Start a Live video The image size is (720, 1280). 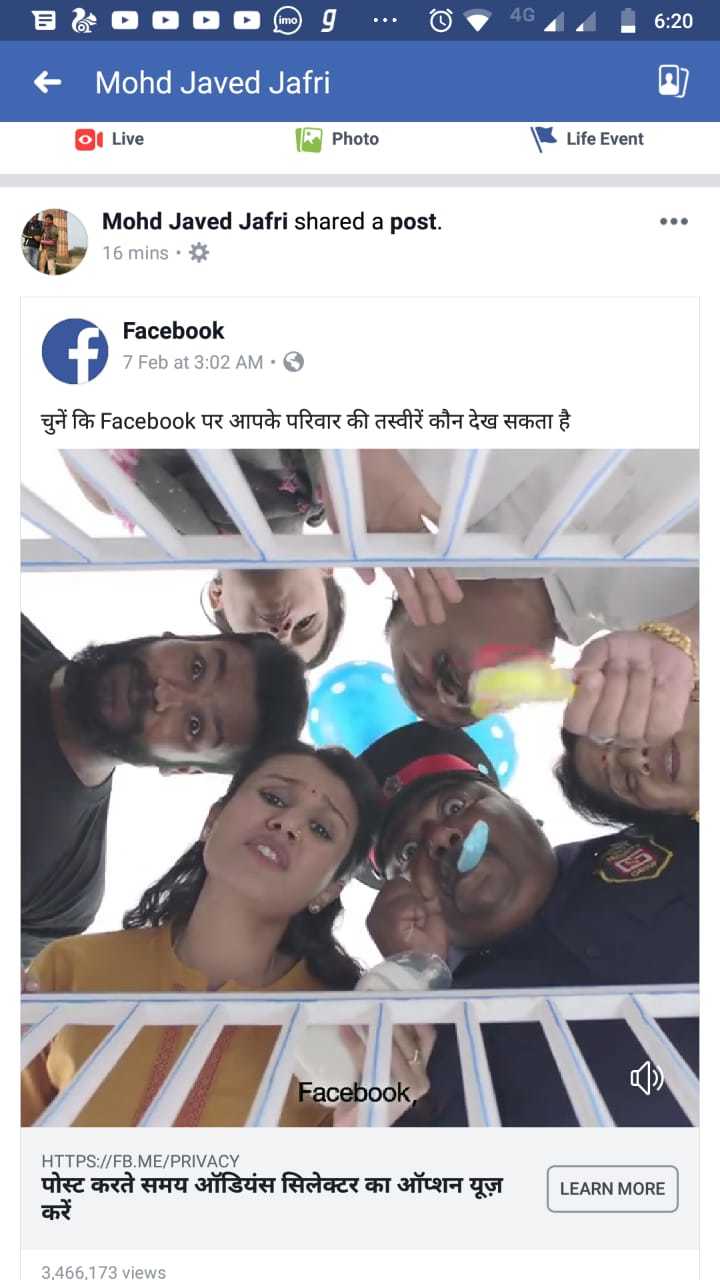[110, 139]
